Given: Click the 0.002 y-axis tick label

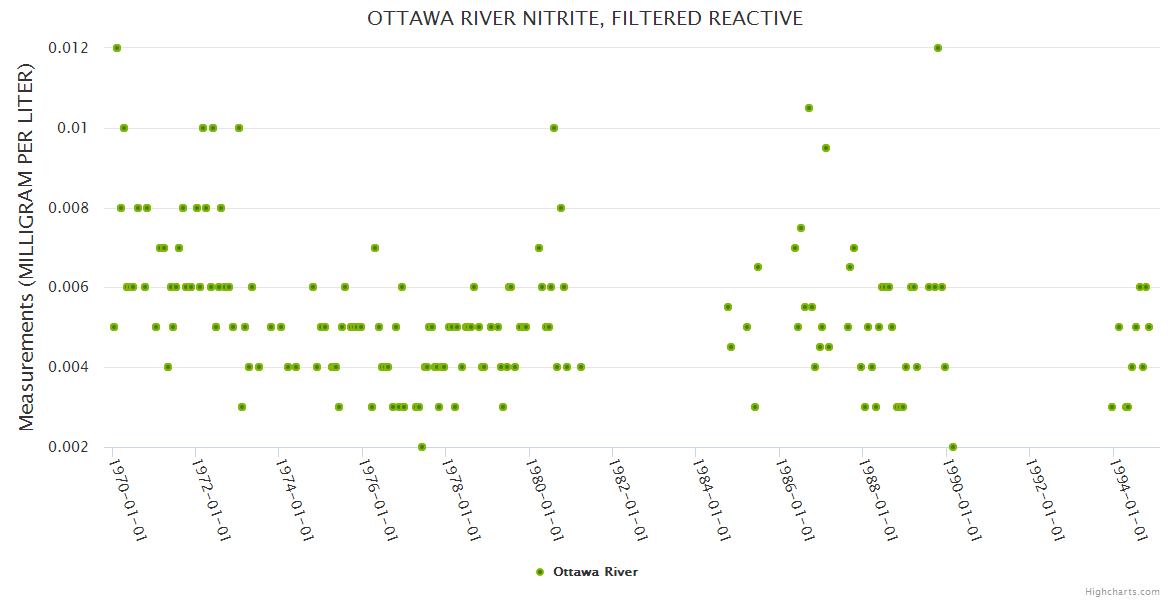Looking at the screenshot, I should tap(68, 447).
